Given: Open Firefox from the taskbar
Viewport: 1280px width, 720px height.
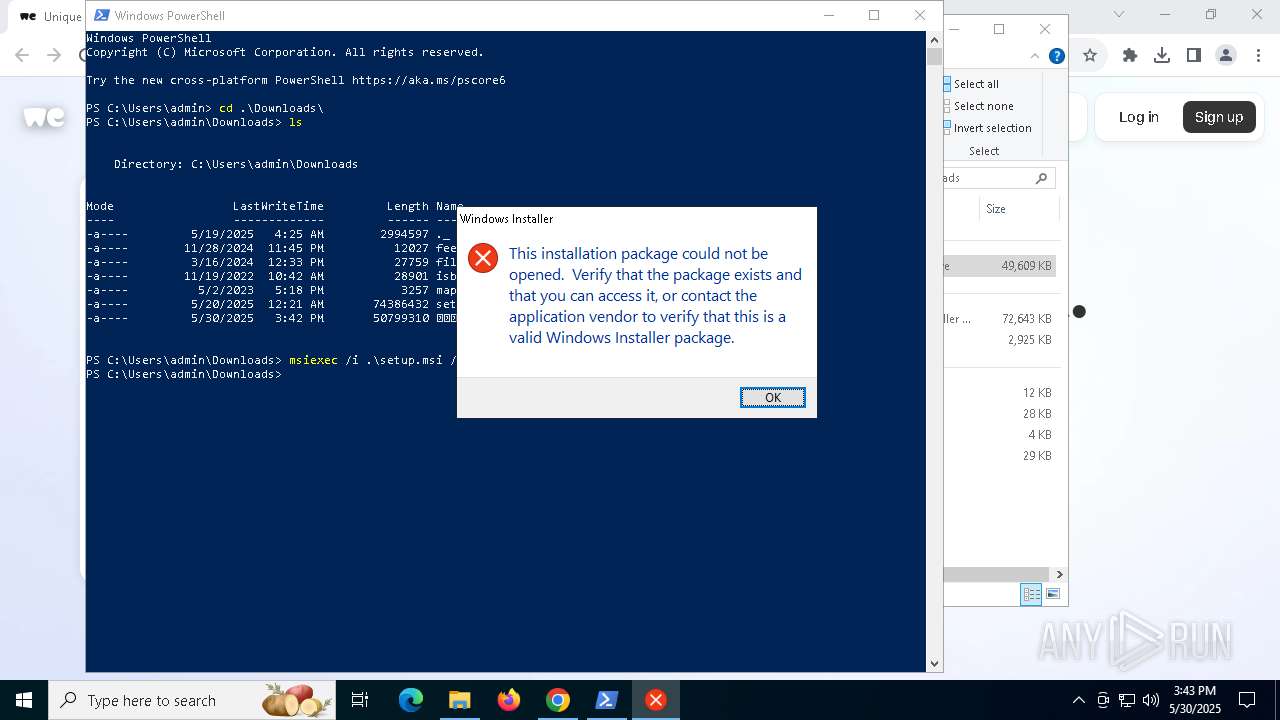Looking at the screenshot, I should pyautogui.click(x=509, y=700).
